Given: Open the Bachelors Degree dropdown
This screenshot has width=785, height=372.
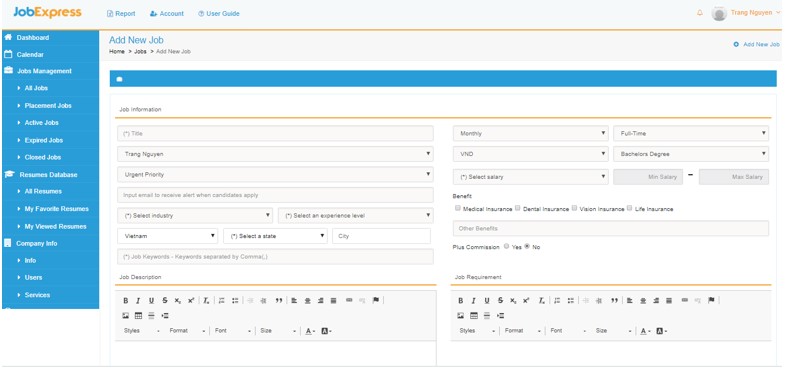Looking at the screenshot, I should [691, 154].
